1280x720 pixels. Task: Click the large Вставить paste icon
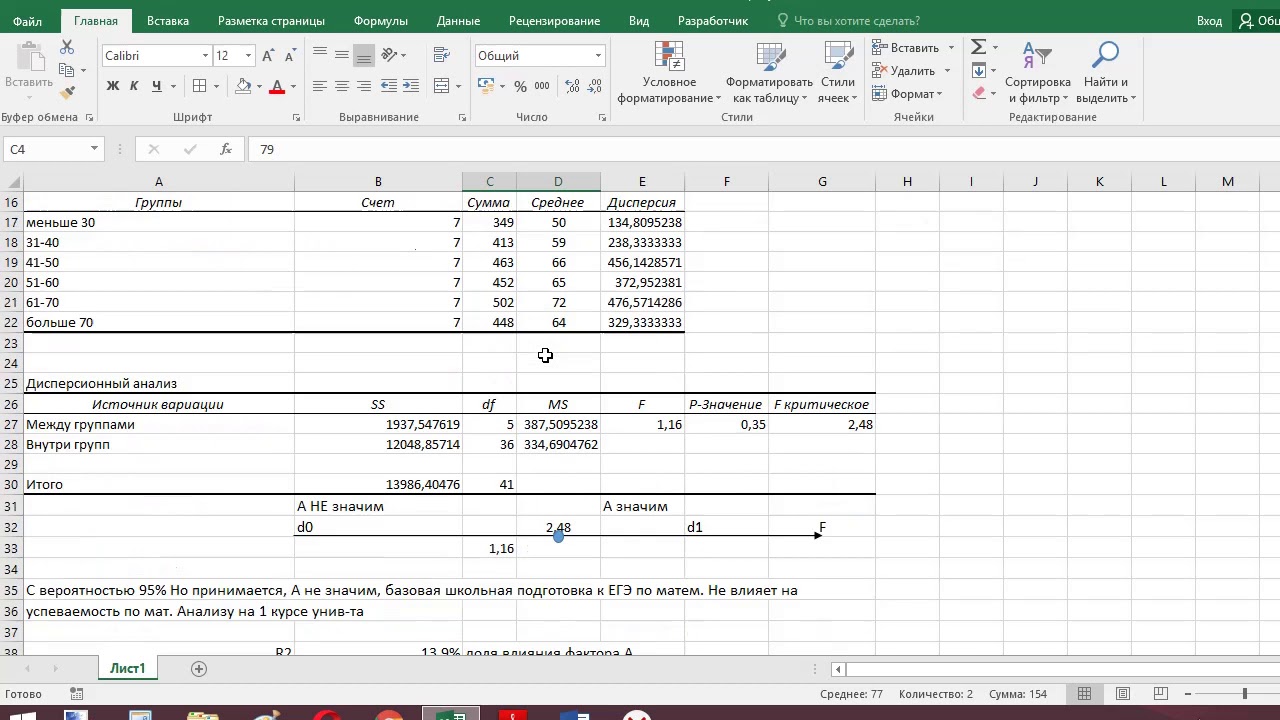point(29,57)
